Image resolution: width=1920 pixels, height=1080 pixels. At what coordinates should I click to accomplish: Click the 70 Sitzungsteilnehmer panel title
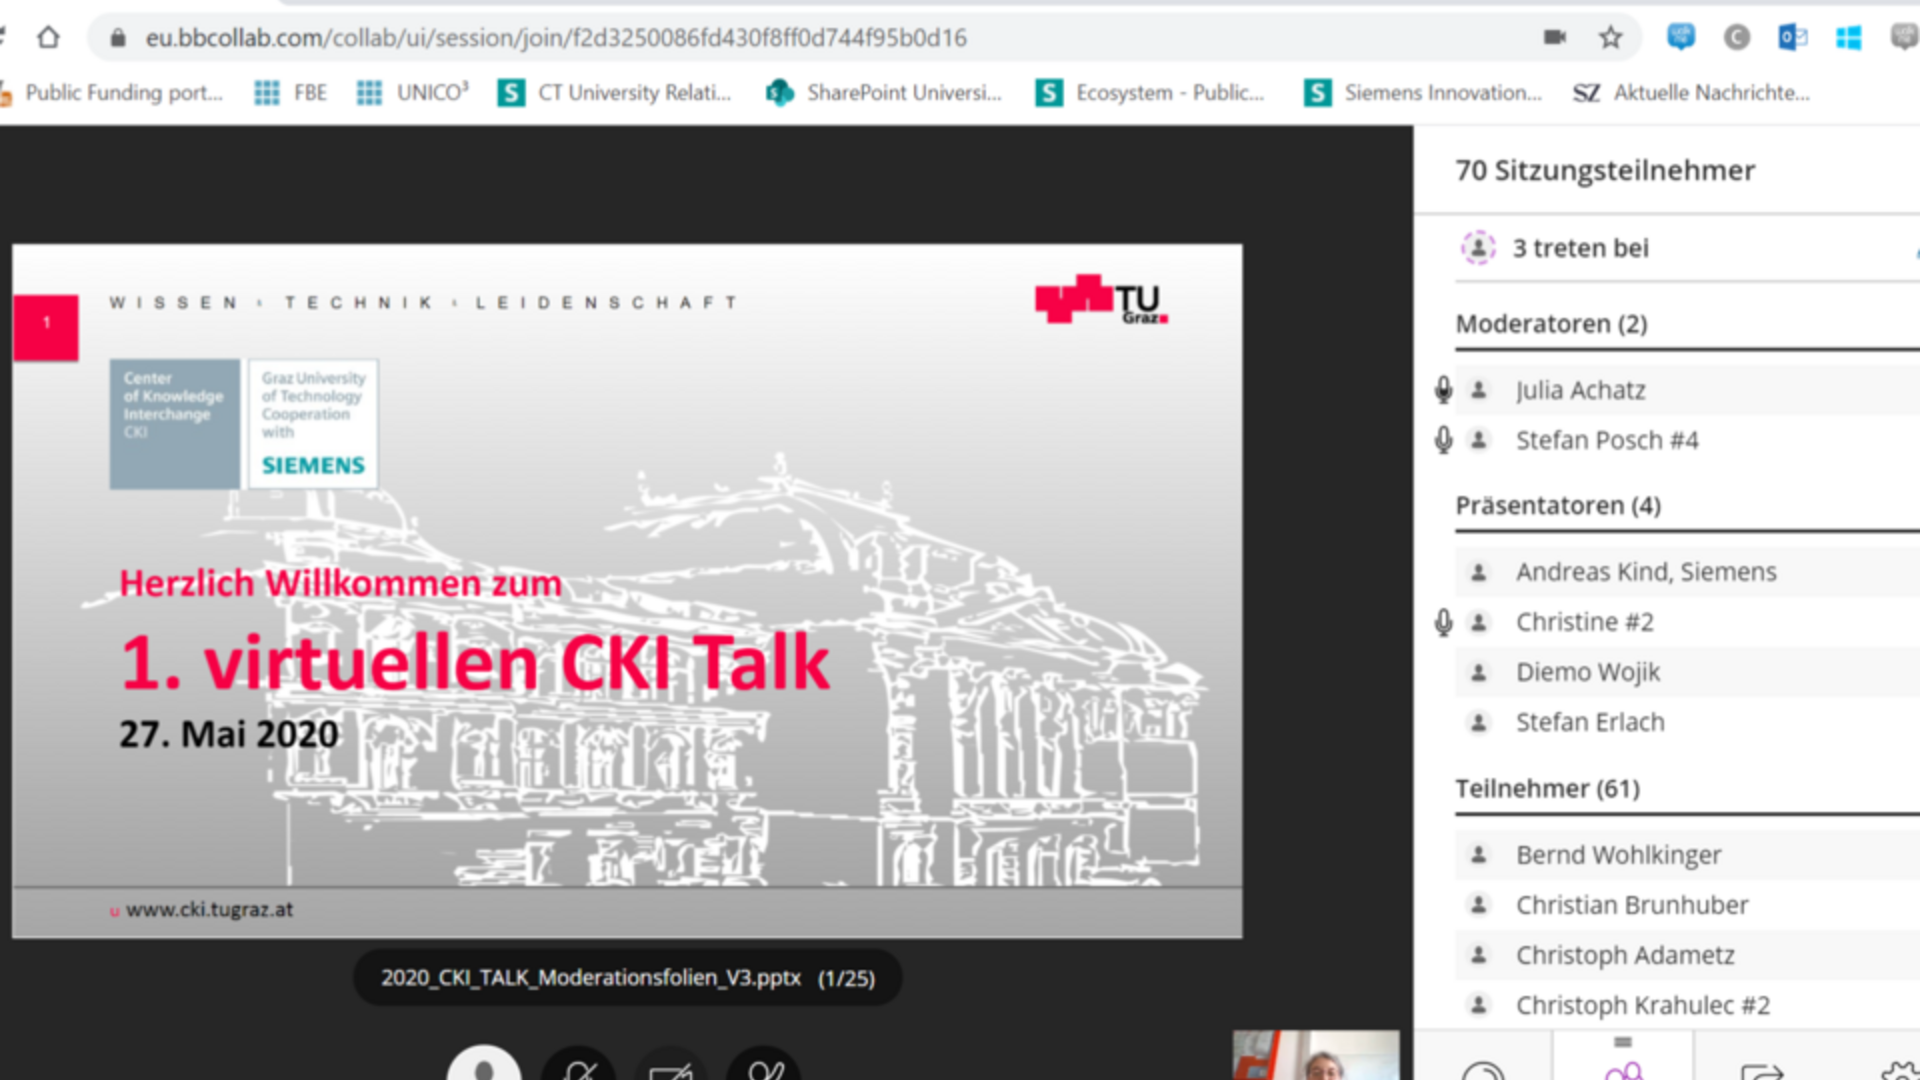pyautogui.click(x=1605, y=171)
